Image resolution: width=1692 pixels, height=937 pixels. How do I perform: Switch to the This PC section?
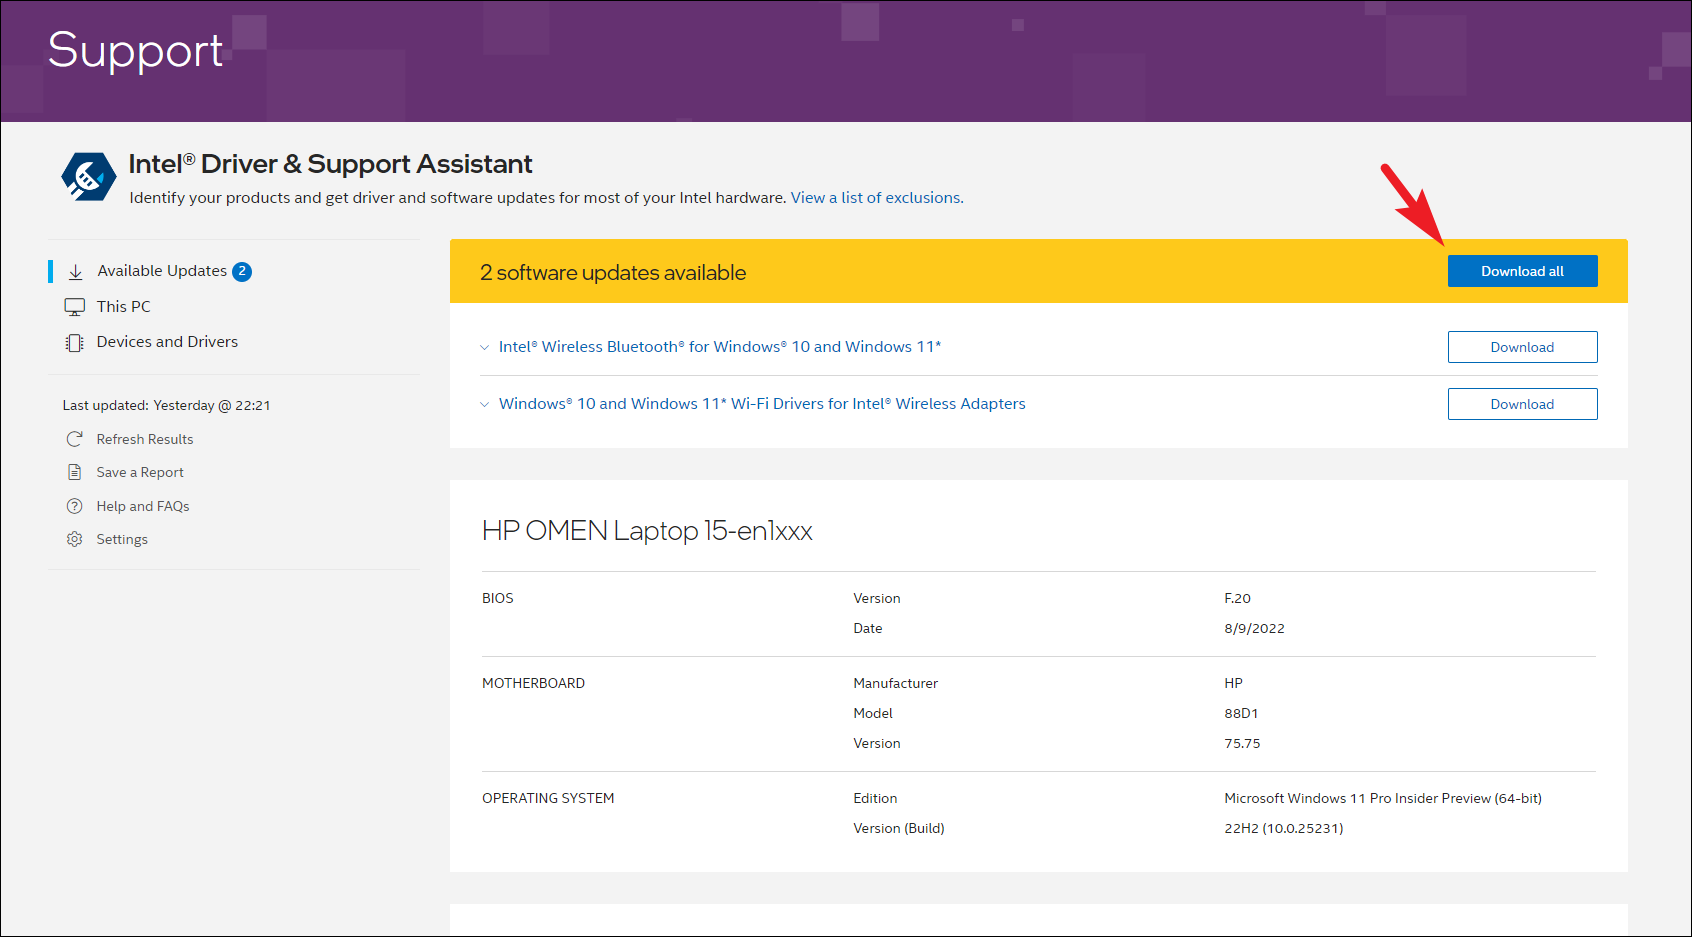(x=124, y=307)
